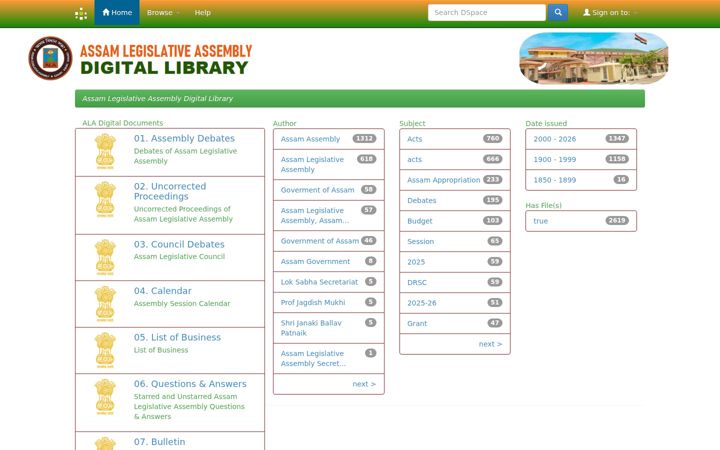Open the Browse dropdown menu
The image size is (720, 450).
(163, 12)
